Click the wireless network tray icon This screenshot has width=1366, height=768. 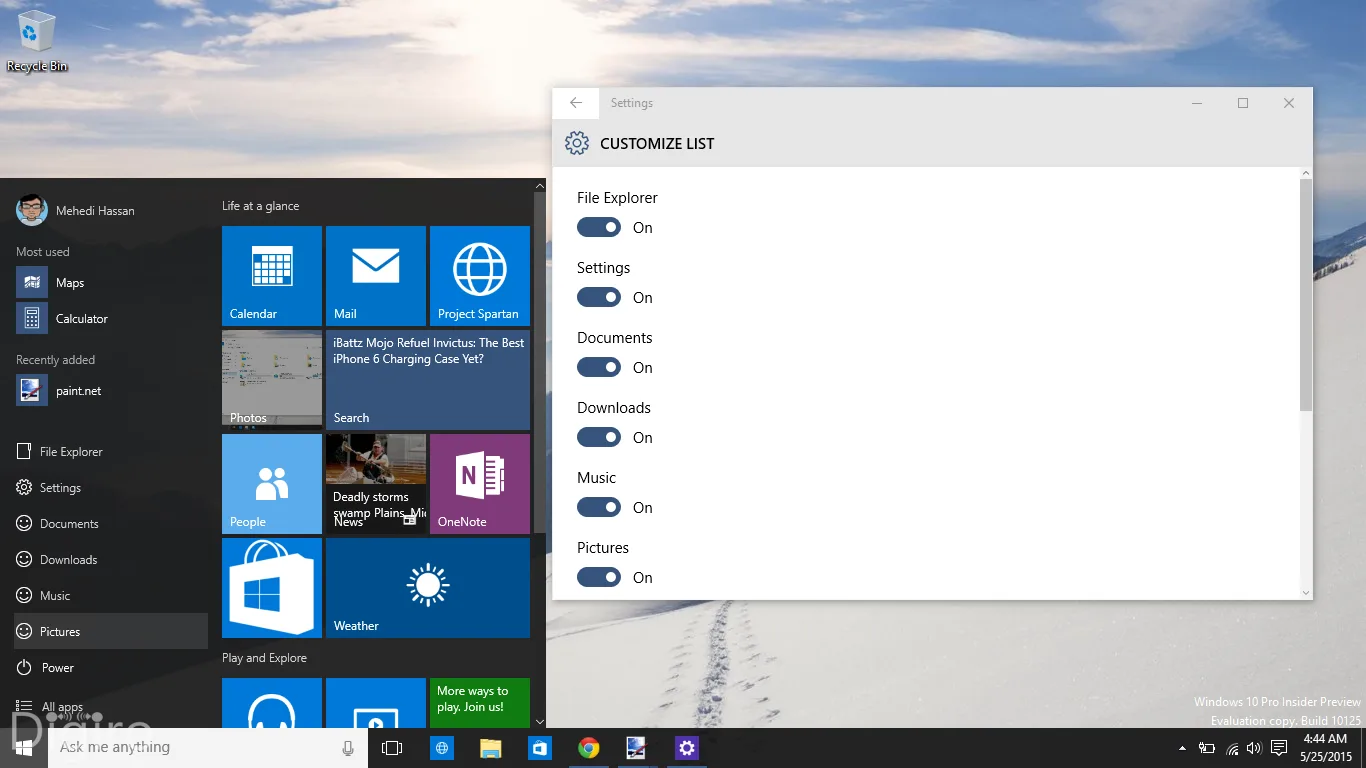click(1232, 748)
